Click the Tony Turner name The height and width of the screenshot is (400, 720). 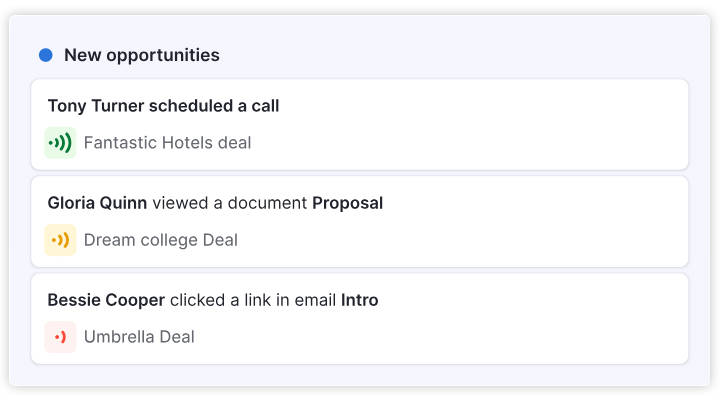tap(96, 106)
